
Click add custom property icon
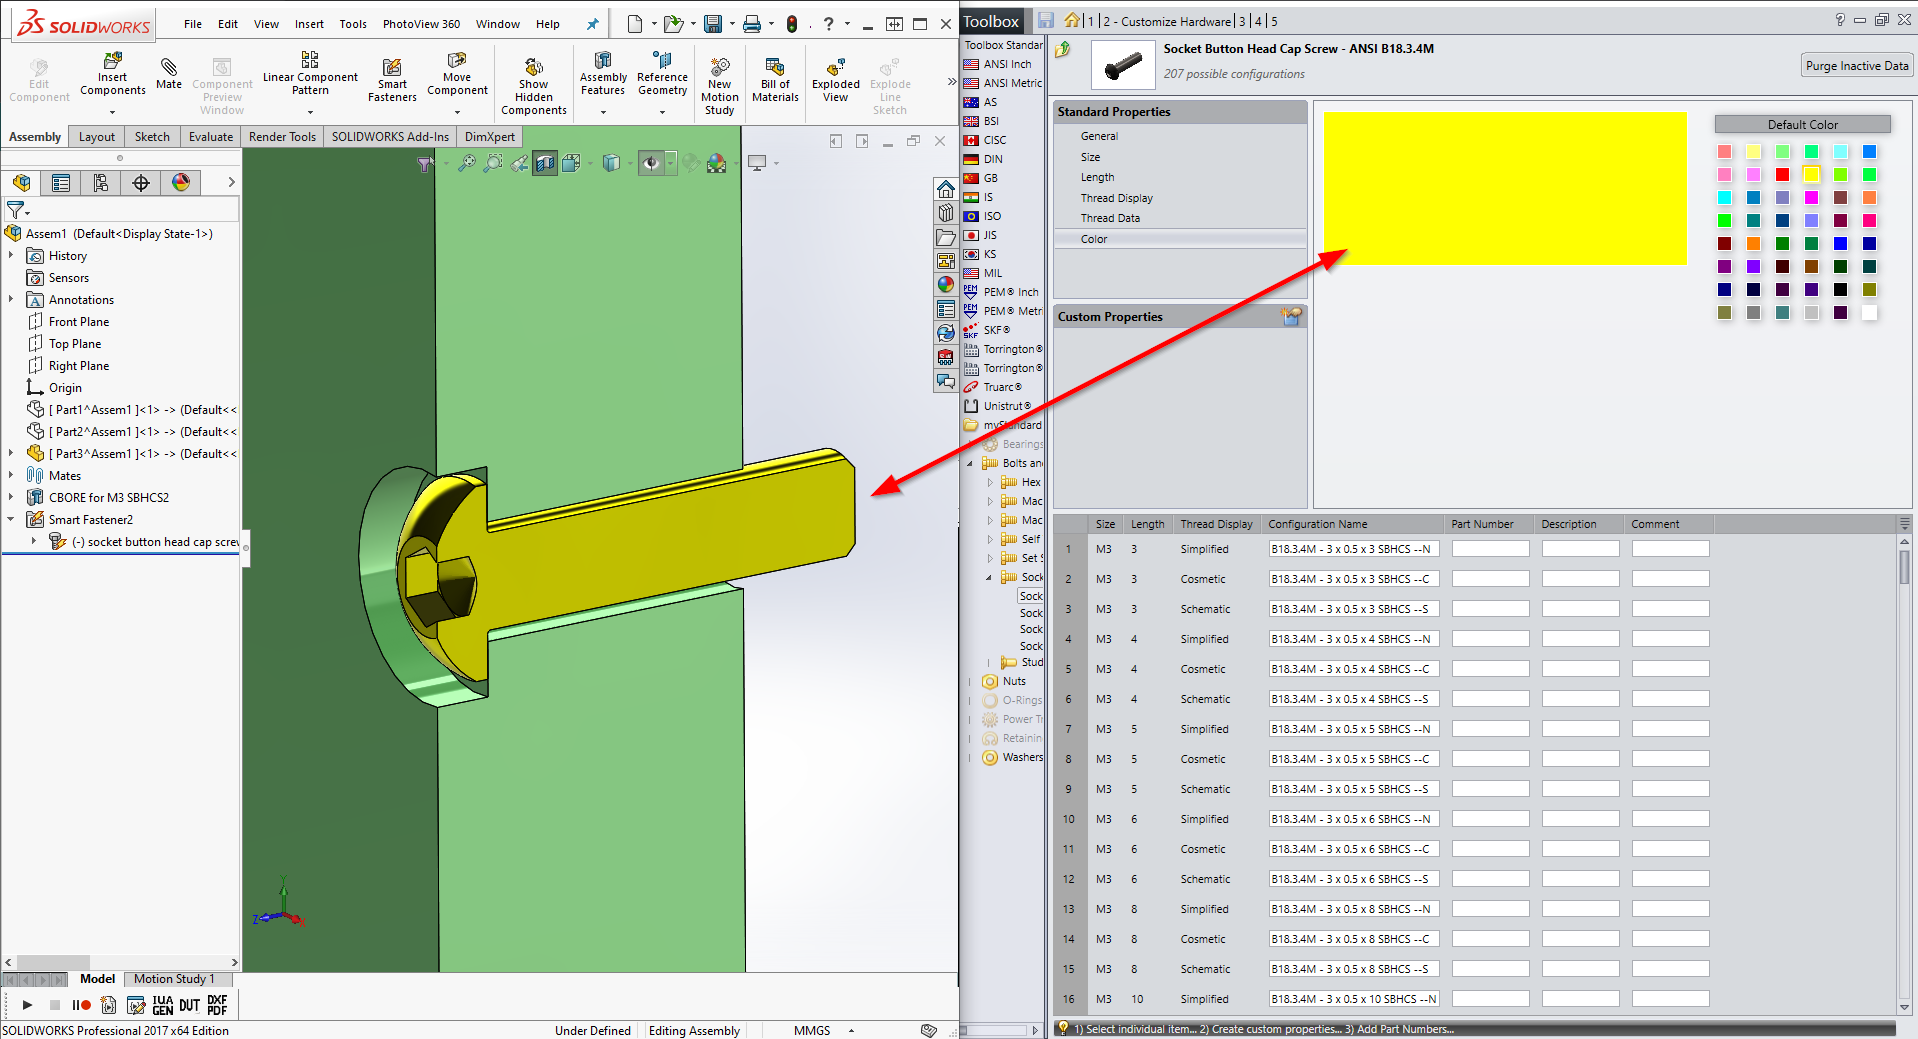1291,316
